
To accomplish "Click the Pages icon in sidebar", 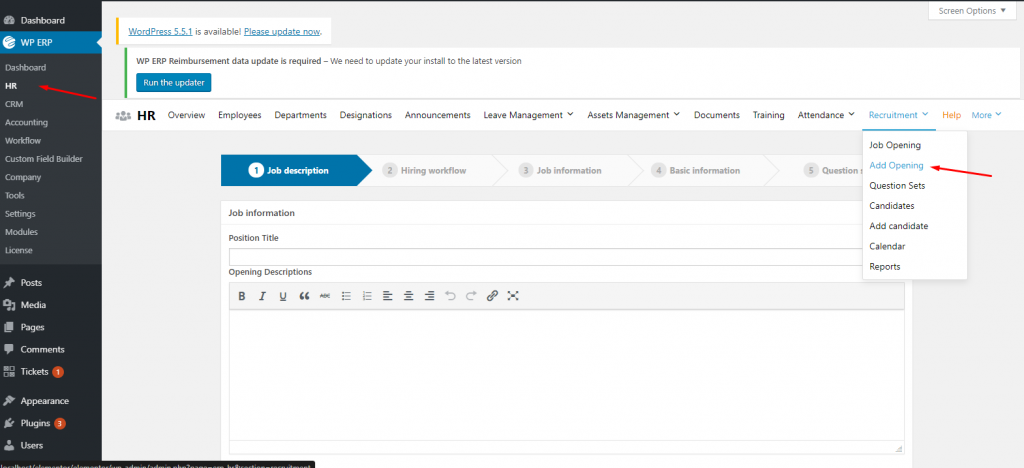I will 9,327.
